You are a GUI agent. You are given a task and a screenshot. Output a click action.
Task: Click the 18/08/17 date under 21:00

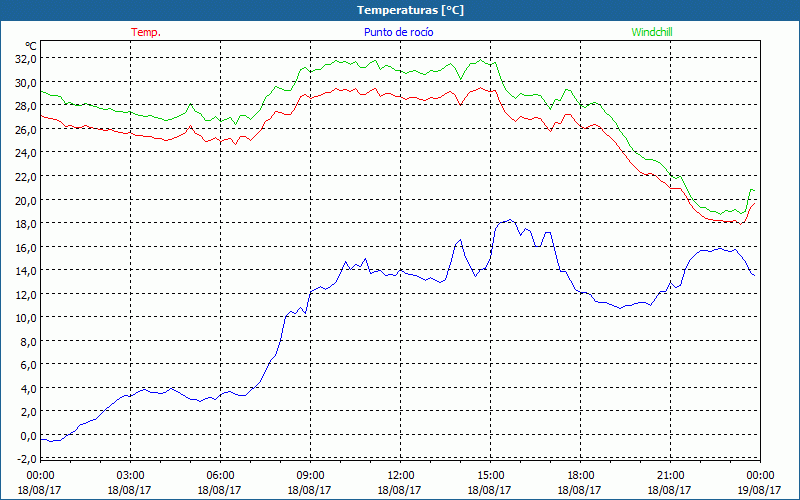(x=669, y=490)
